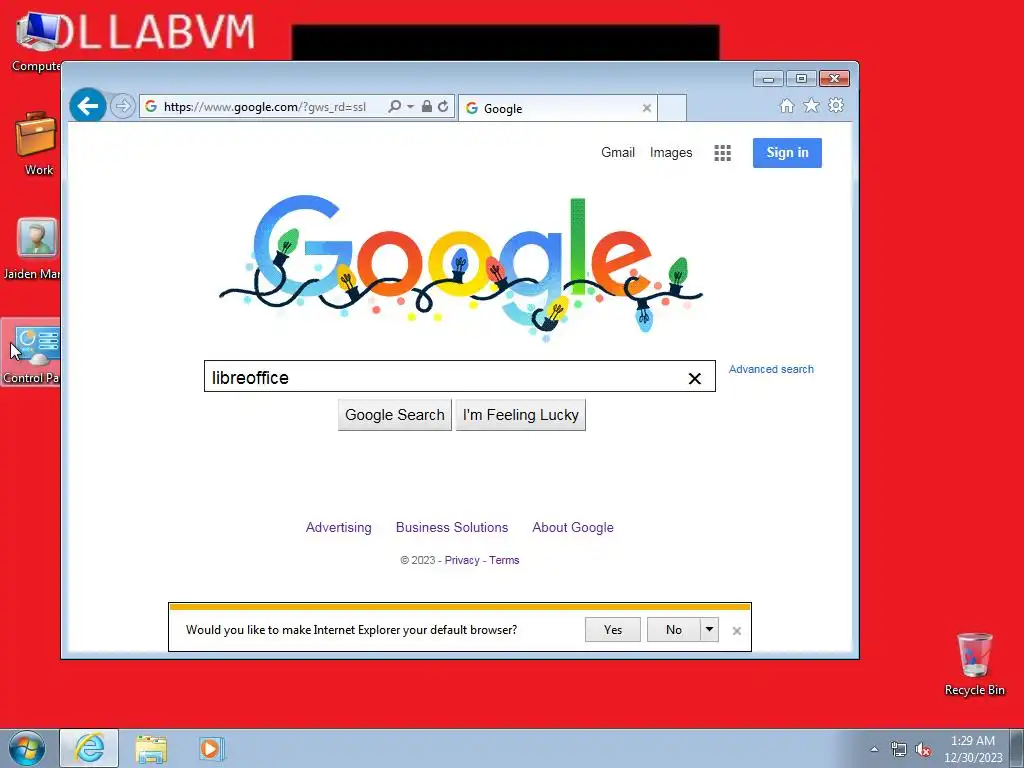1024x768 pixels.
Task: Dismiss the default browser notification bar
Action: (x=737, y=631)
